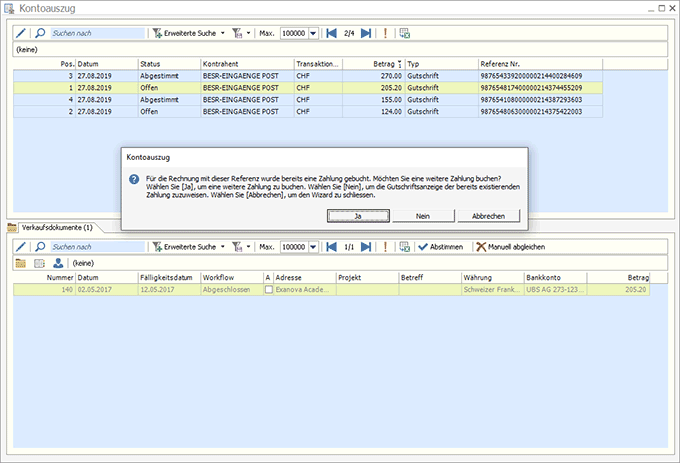Click the folder grouping icon below lower toolbar
Image resolution: width=680 pixels, height=463 pixels.
pos(20,263)
